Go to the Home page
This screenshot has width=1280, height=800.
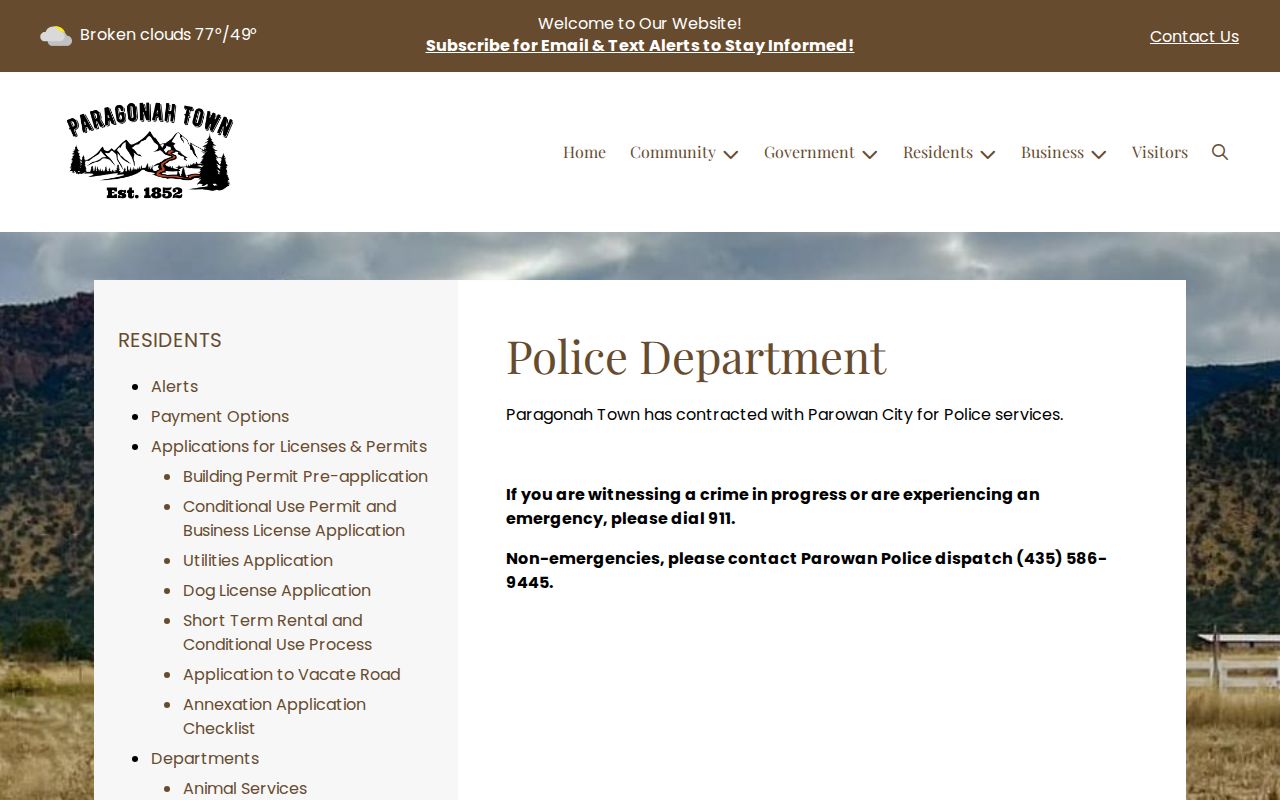[x=584, y=152]
